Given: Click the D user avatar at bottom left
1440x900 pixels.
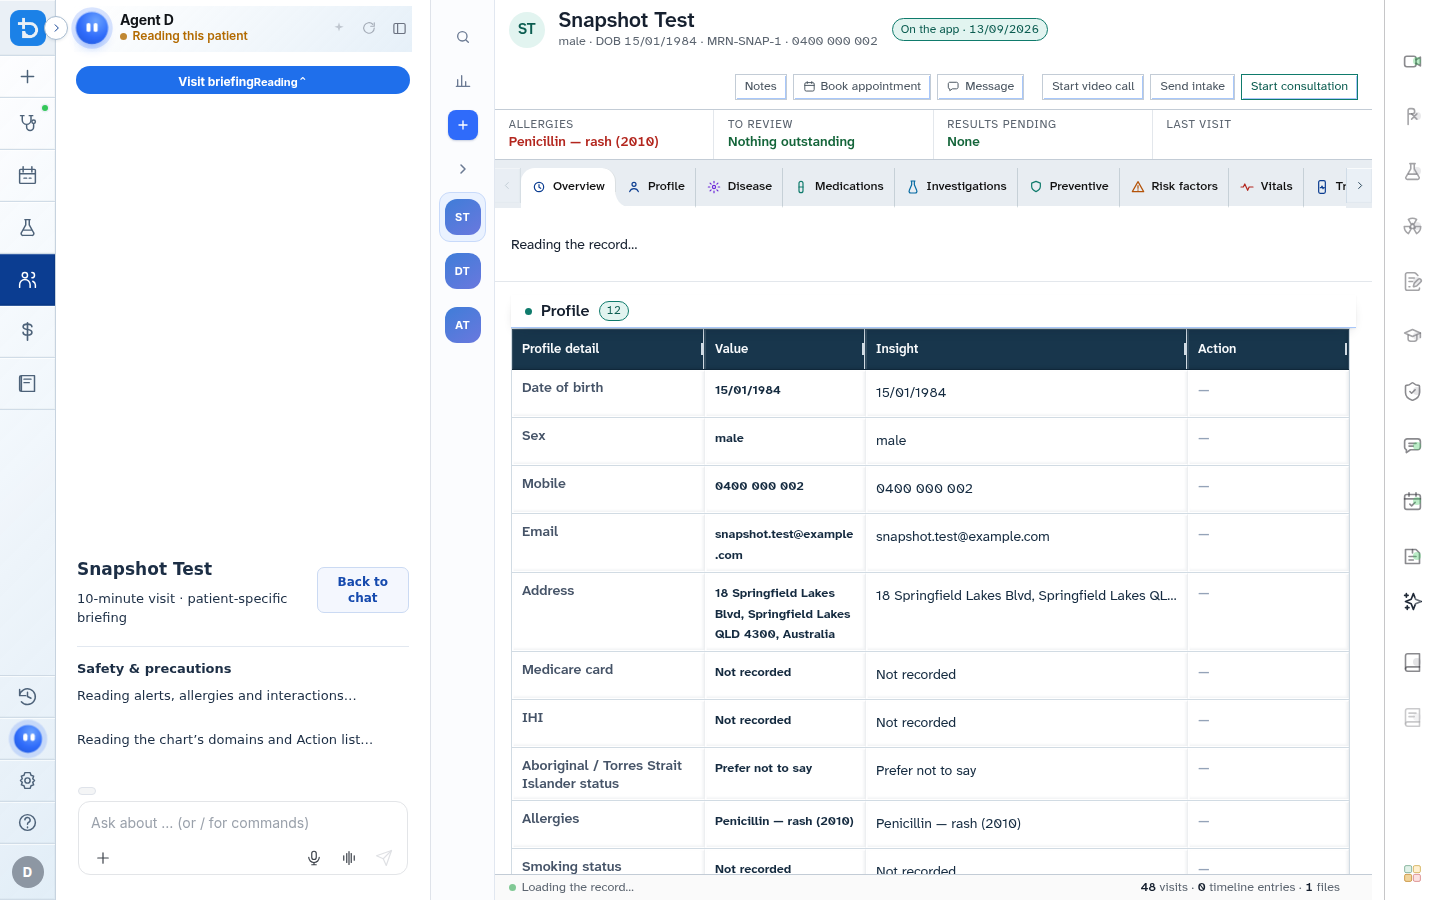Looking at the screenshot, I should point(28,872).
